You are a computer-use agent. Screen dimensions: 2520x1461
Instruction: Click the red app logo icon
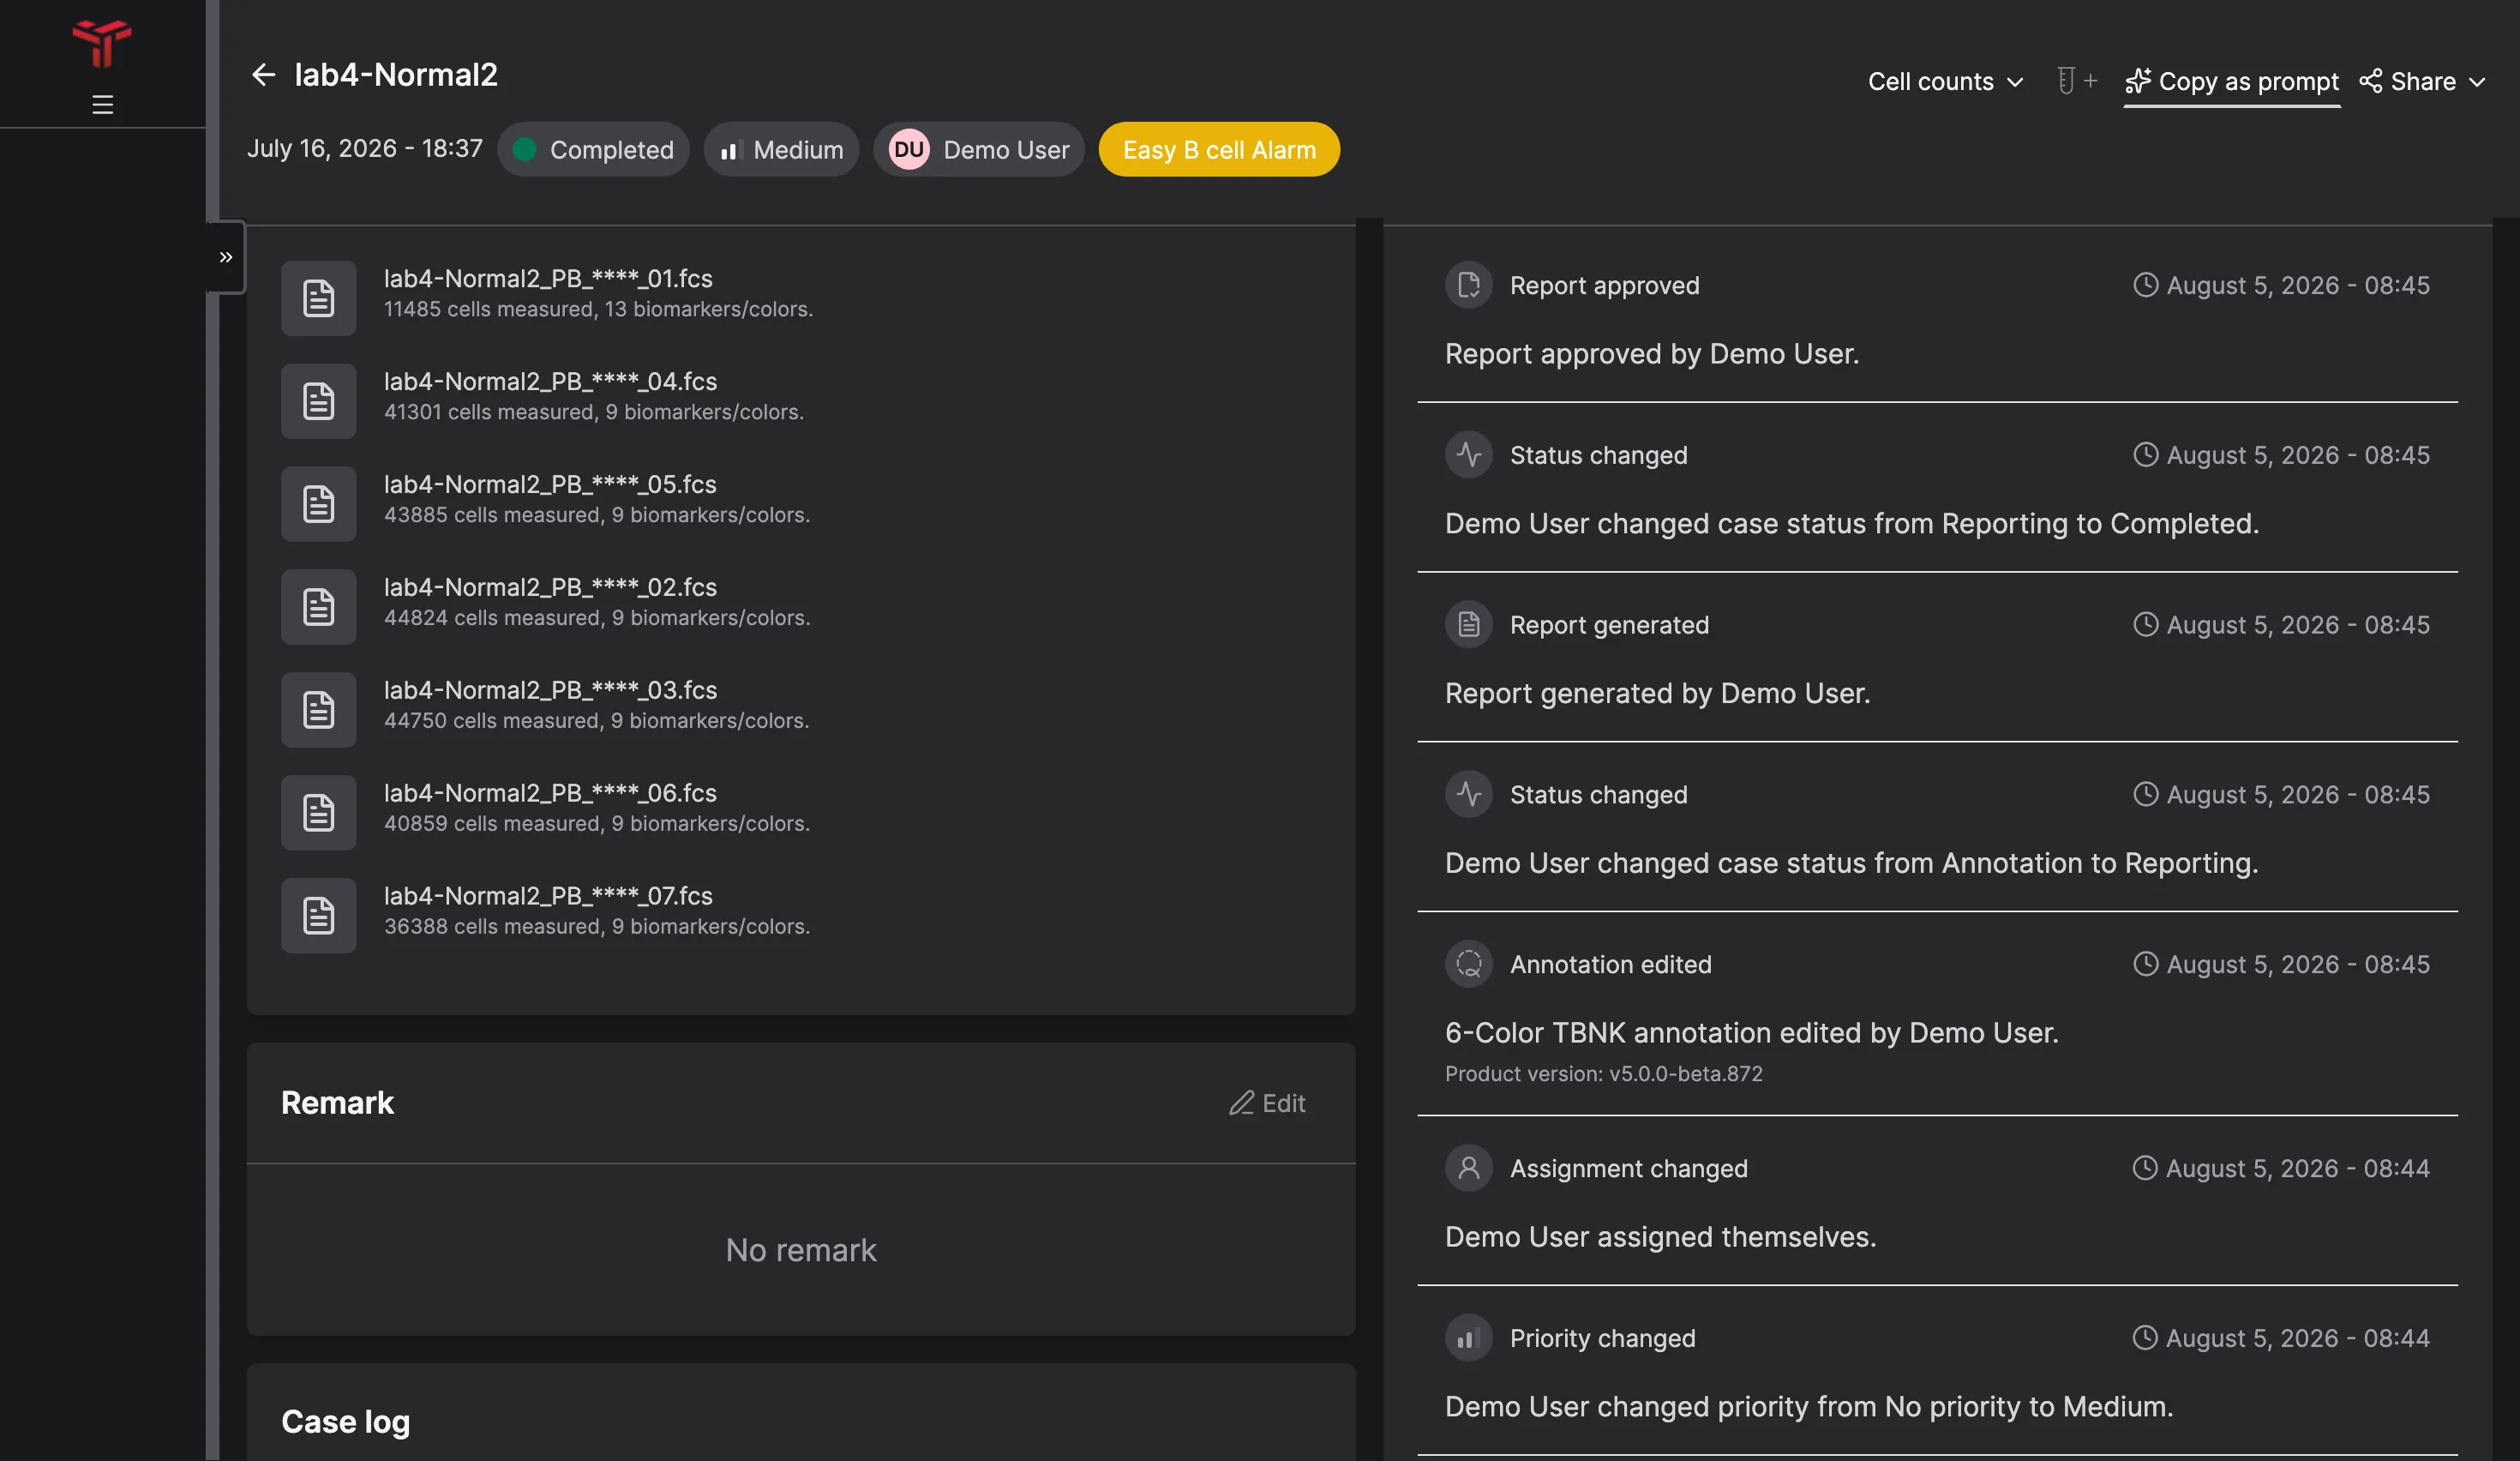tap(102, 43)
